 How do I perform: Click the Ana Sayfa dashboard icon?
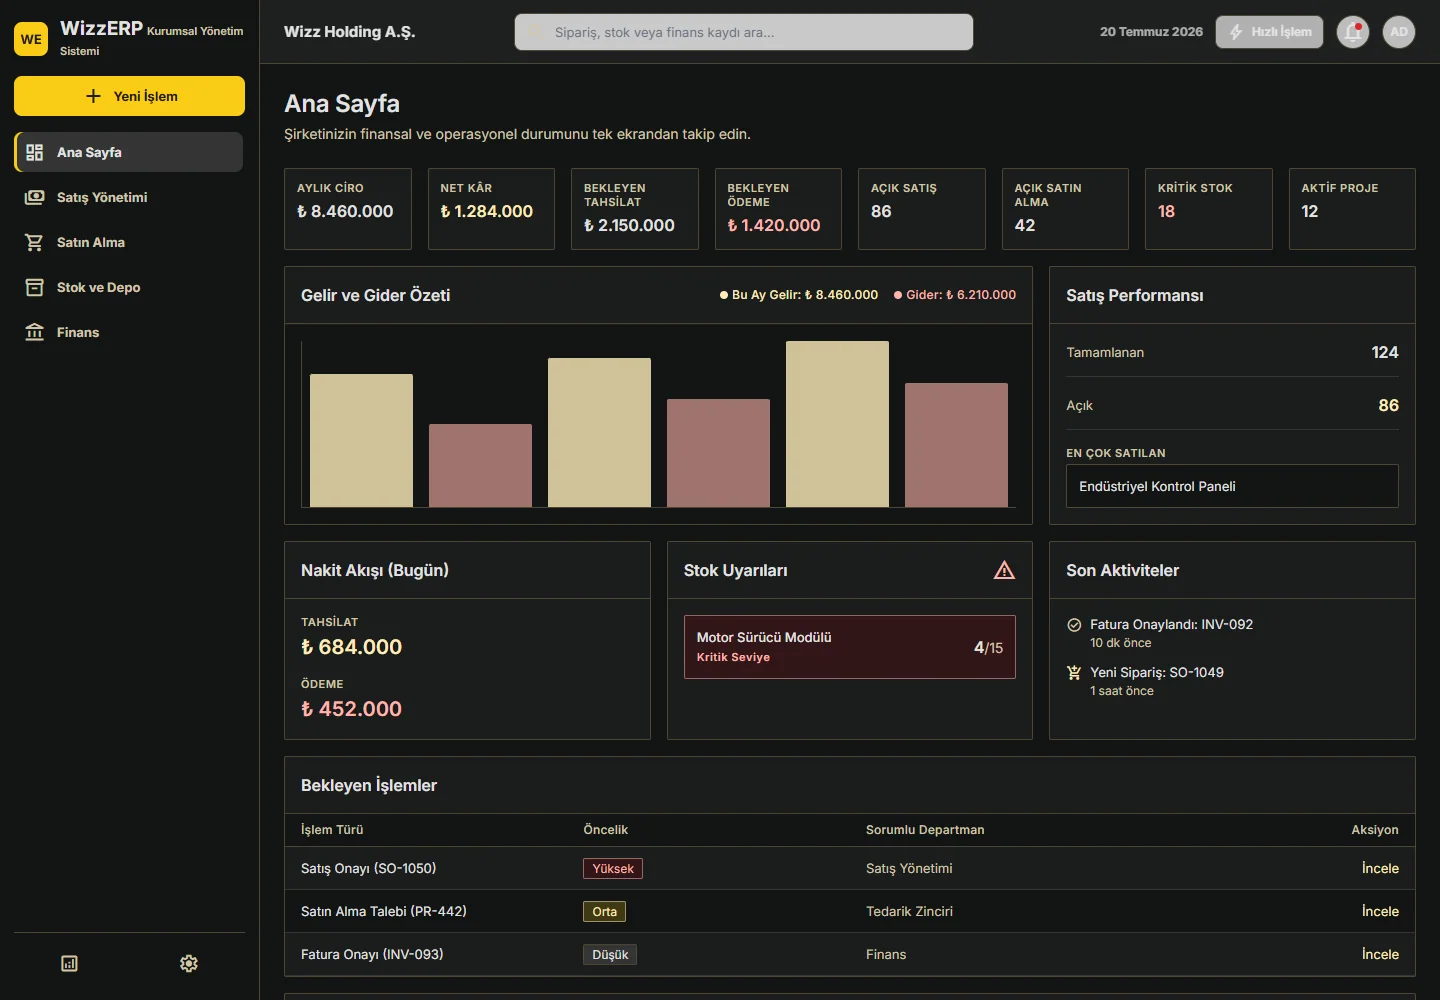pyautogui.click(x=34, y=152)
